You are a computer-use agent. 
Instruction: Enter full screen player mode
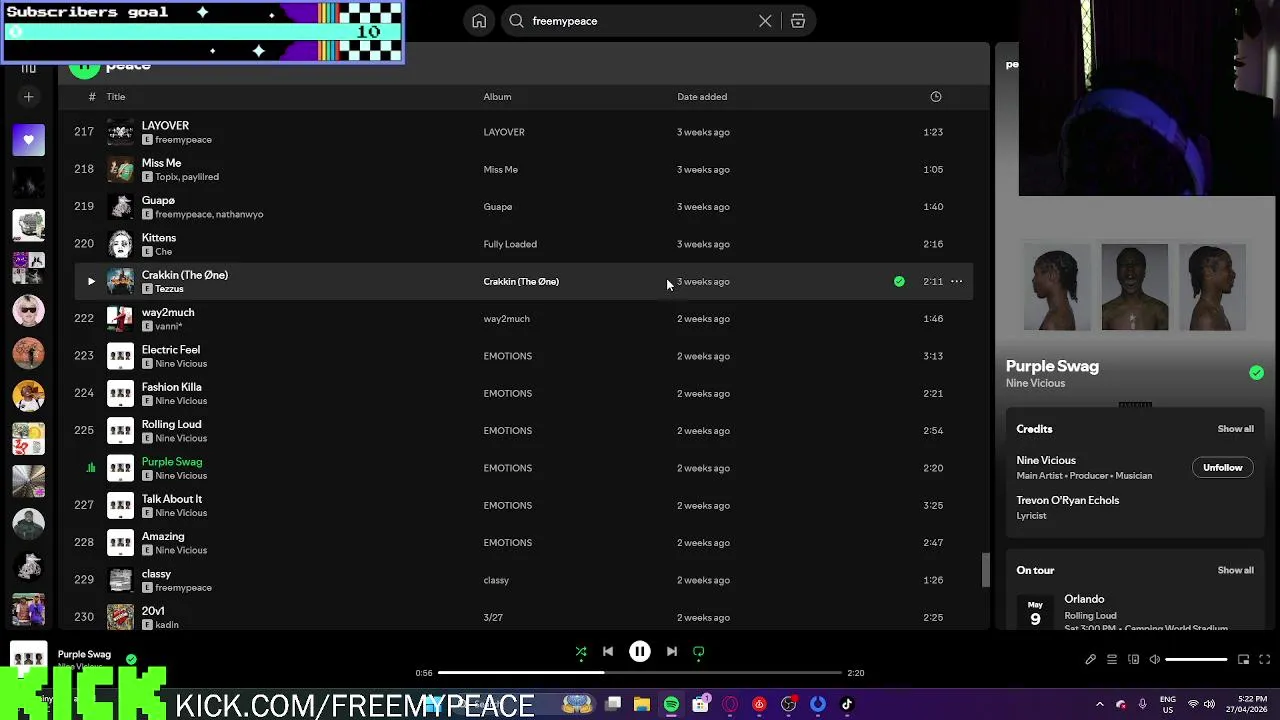click(x=1264, y=660)
